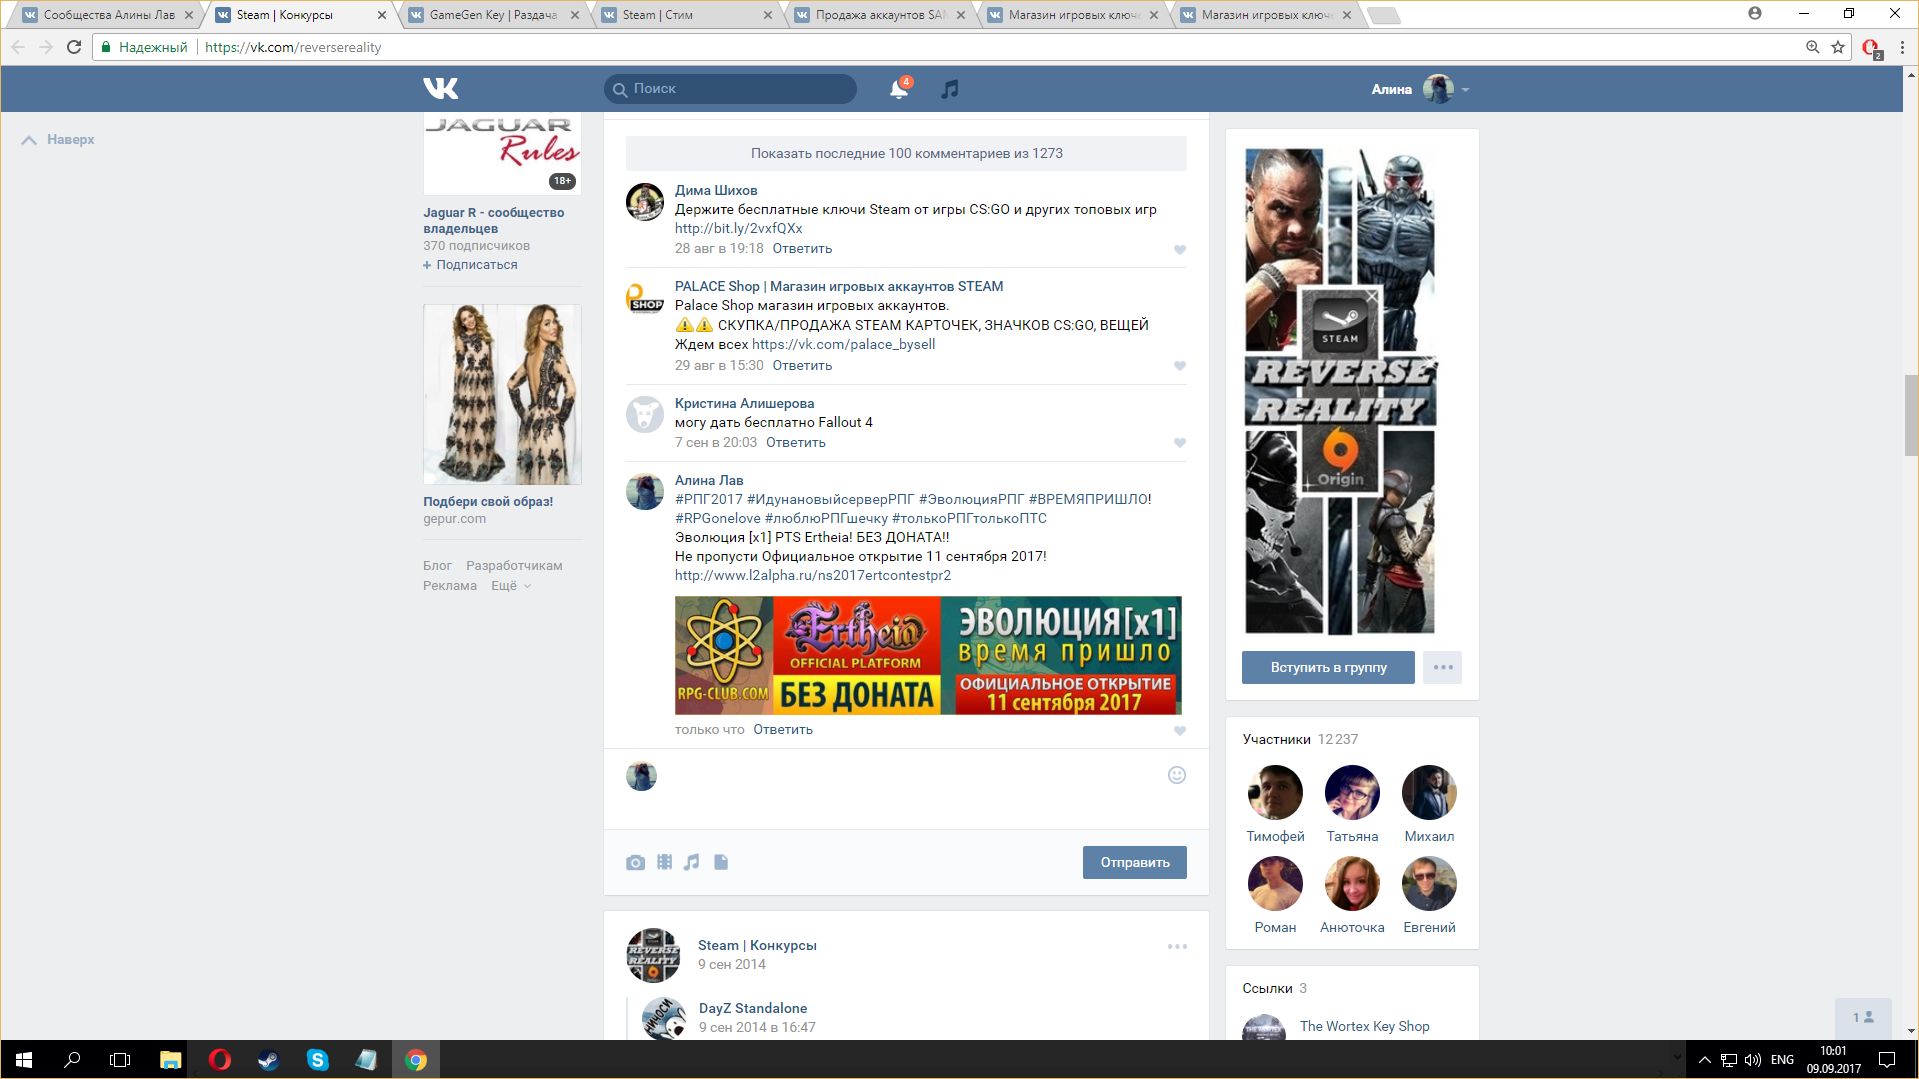The width and height of the screenshot is (1919, 1079).
Task: Like Дима Шихов's comment heart
Action: (x=1180, y=250)
